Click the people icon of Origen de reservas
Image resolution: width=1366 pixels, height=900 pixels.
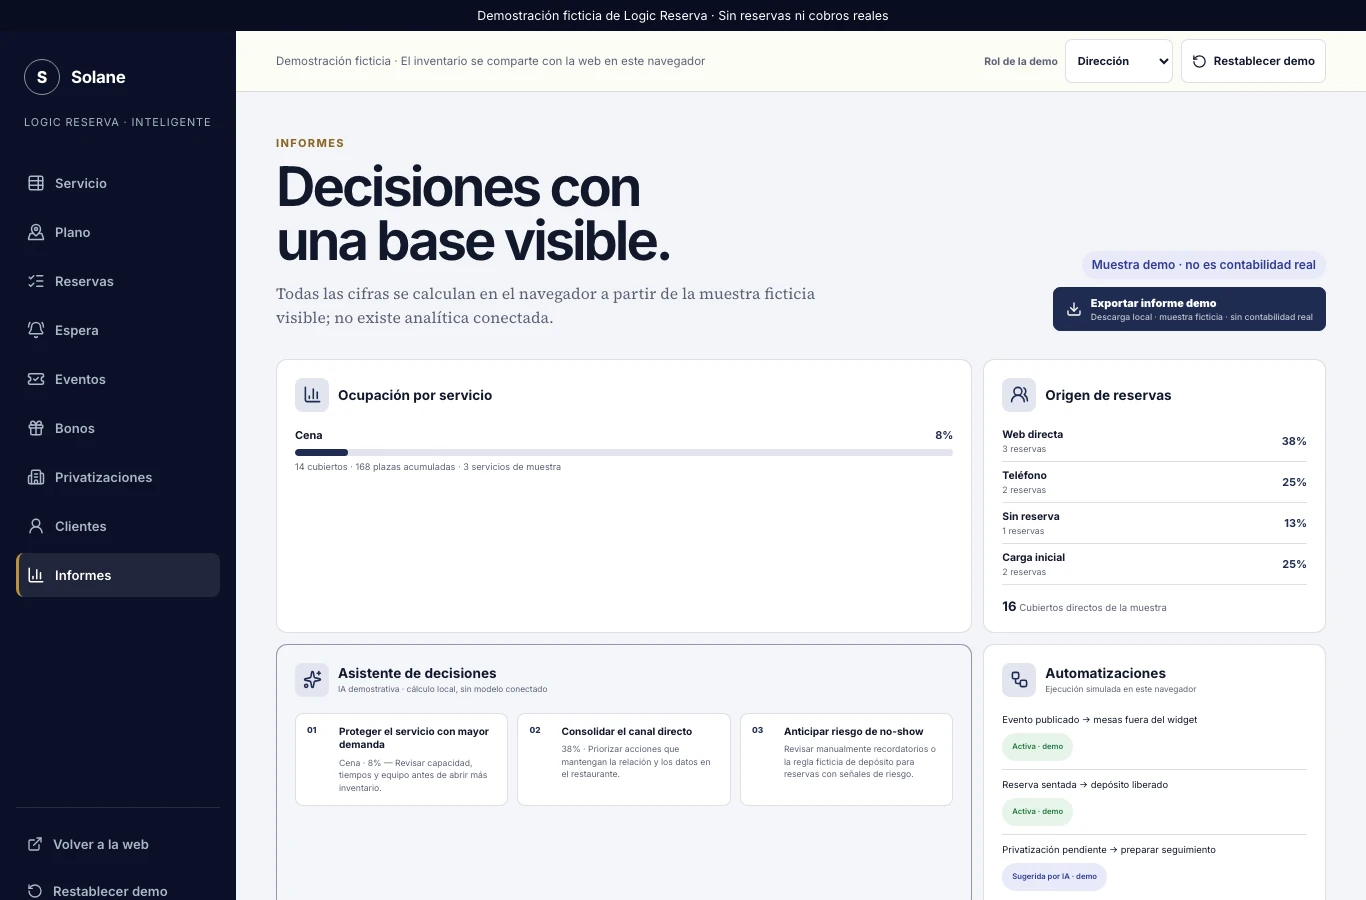(x=1019, y=395)
